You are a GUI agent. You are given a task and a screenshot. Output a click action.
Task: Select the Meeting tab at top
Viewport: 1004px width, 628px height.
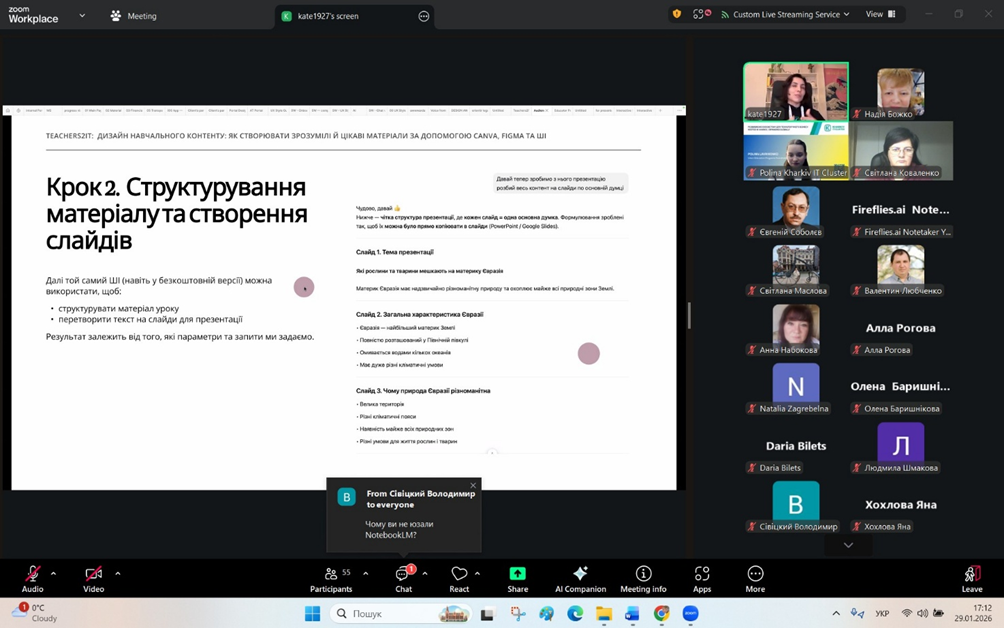(133, 16)
